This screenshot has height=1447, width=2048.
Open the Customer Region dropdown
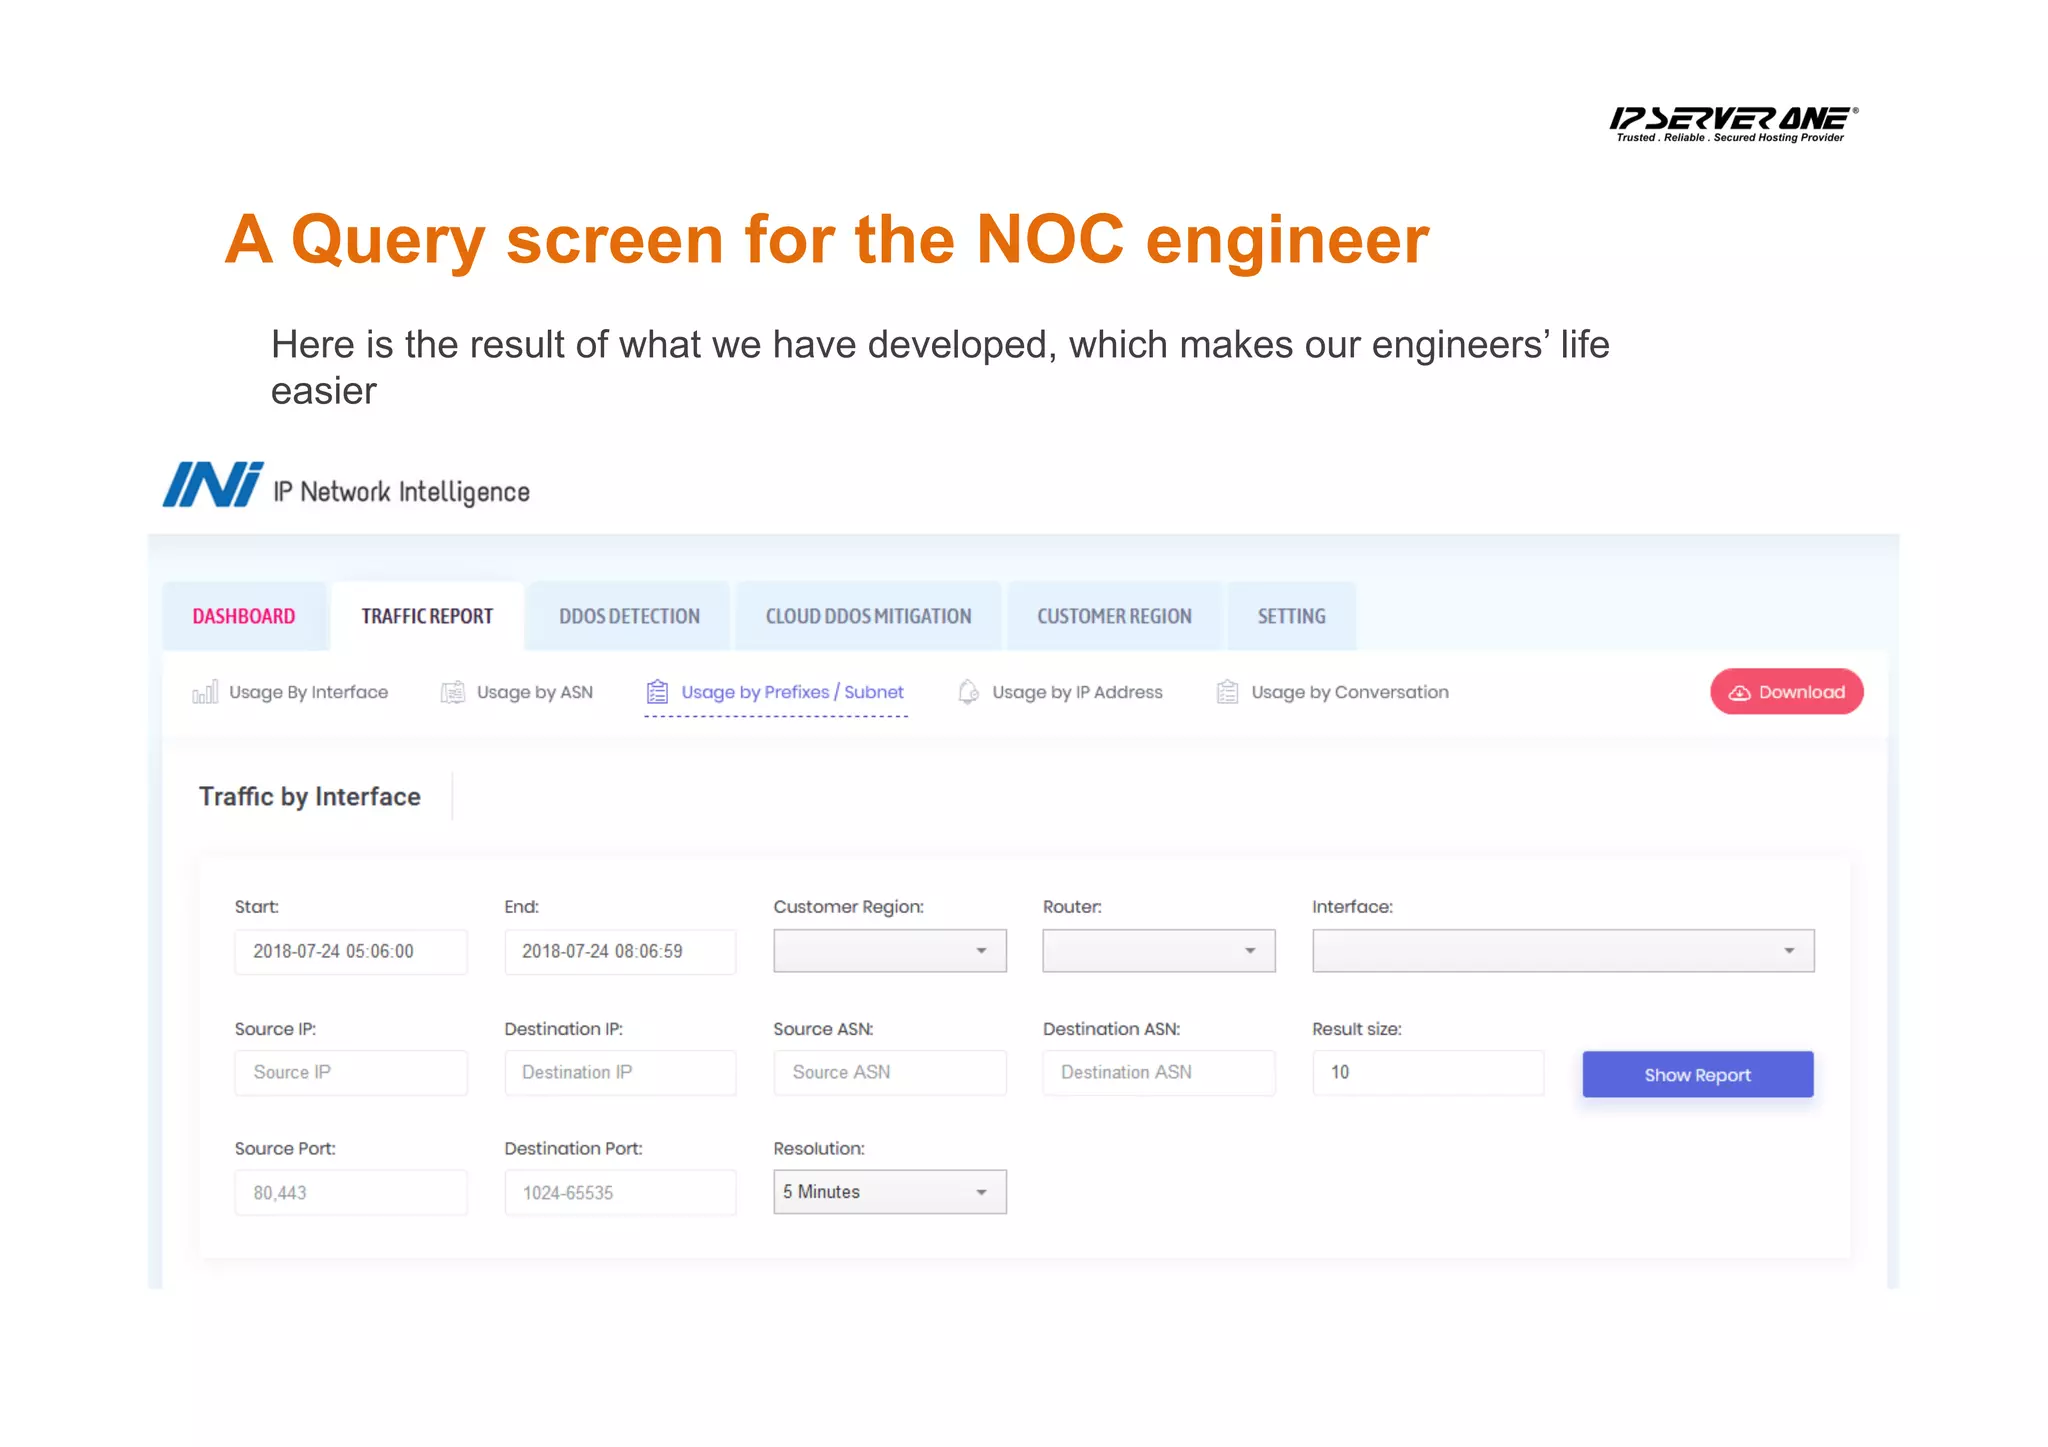pyautogui.click(x=890, y=951)
